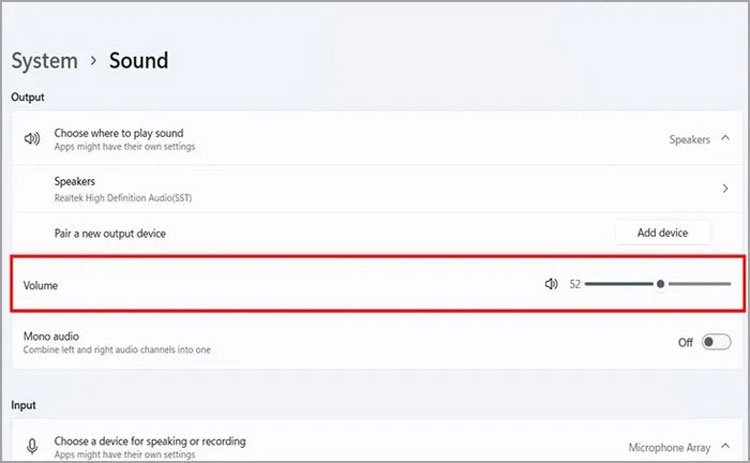Select the Speakers Realtek High Definition Audio row
This screenshot has width=750, height=463.
pyautogui.click(x=123, y=189)
